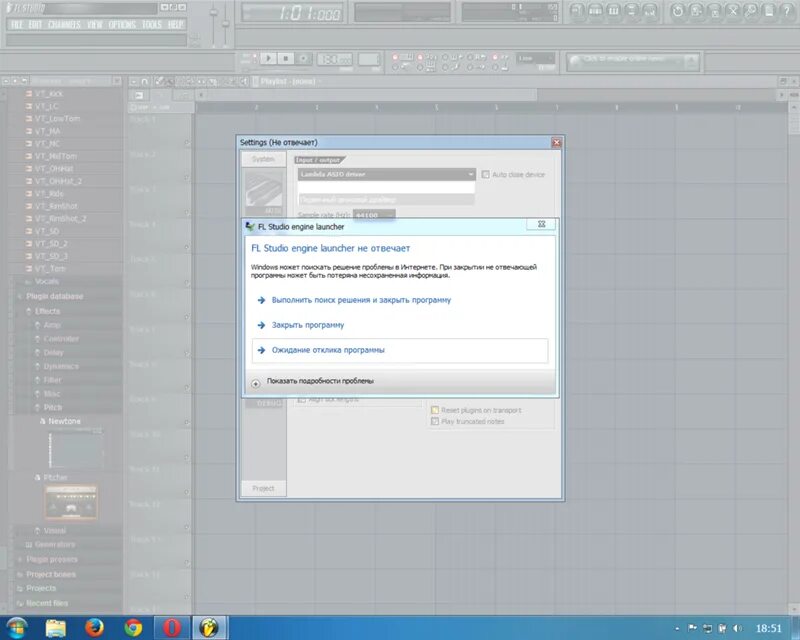The height and width of the screenshot is (640, 800).
Task: Open Windows Explorer from the taskbar
Action: coord(55,628)
